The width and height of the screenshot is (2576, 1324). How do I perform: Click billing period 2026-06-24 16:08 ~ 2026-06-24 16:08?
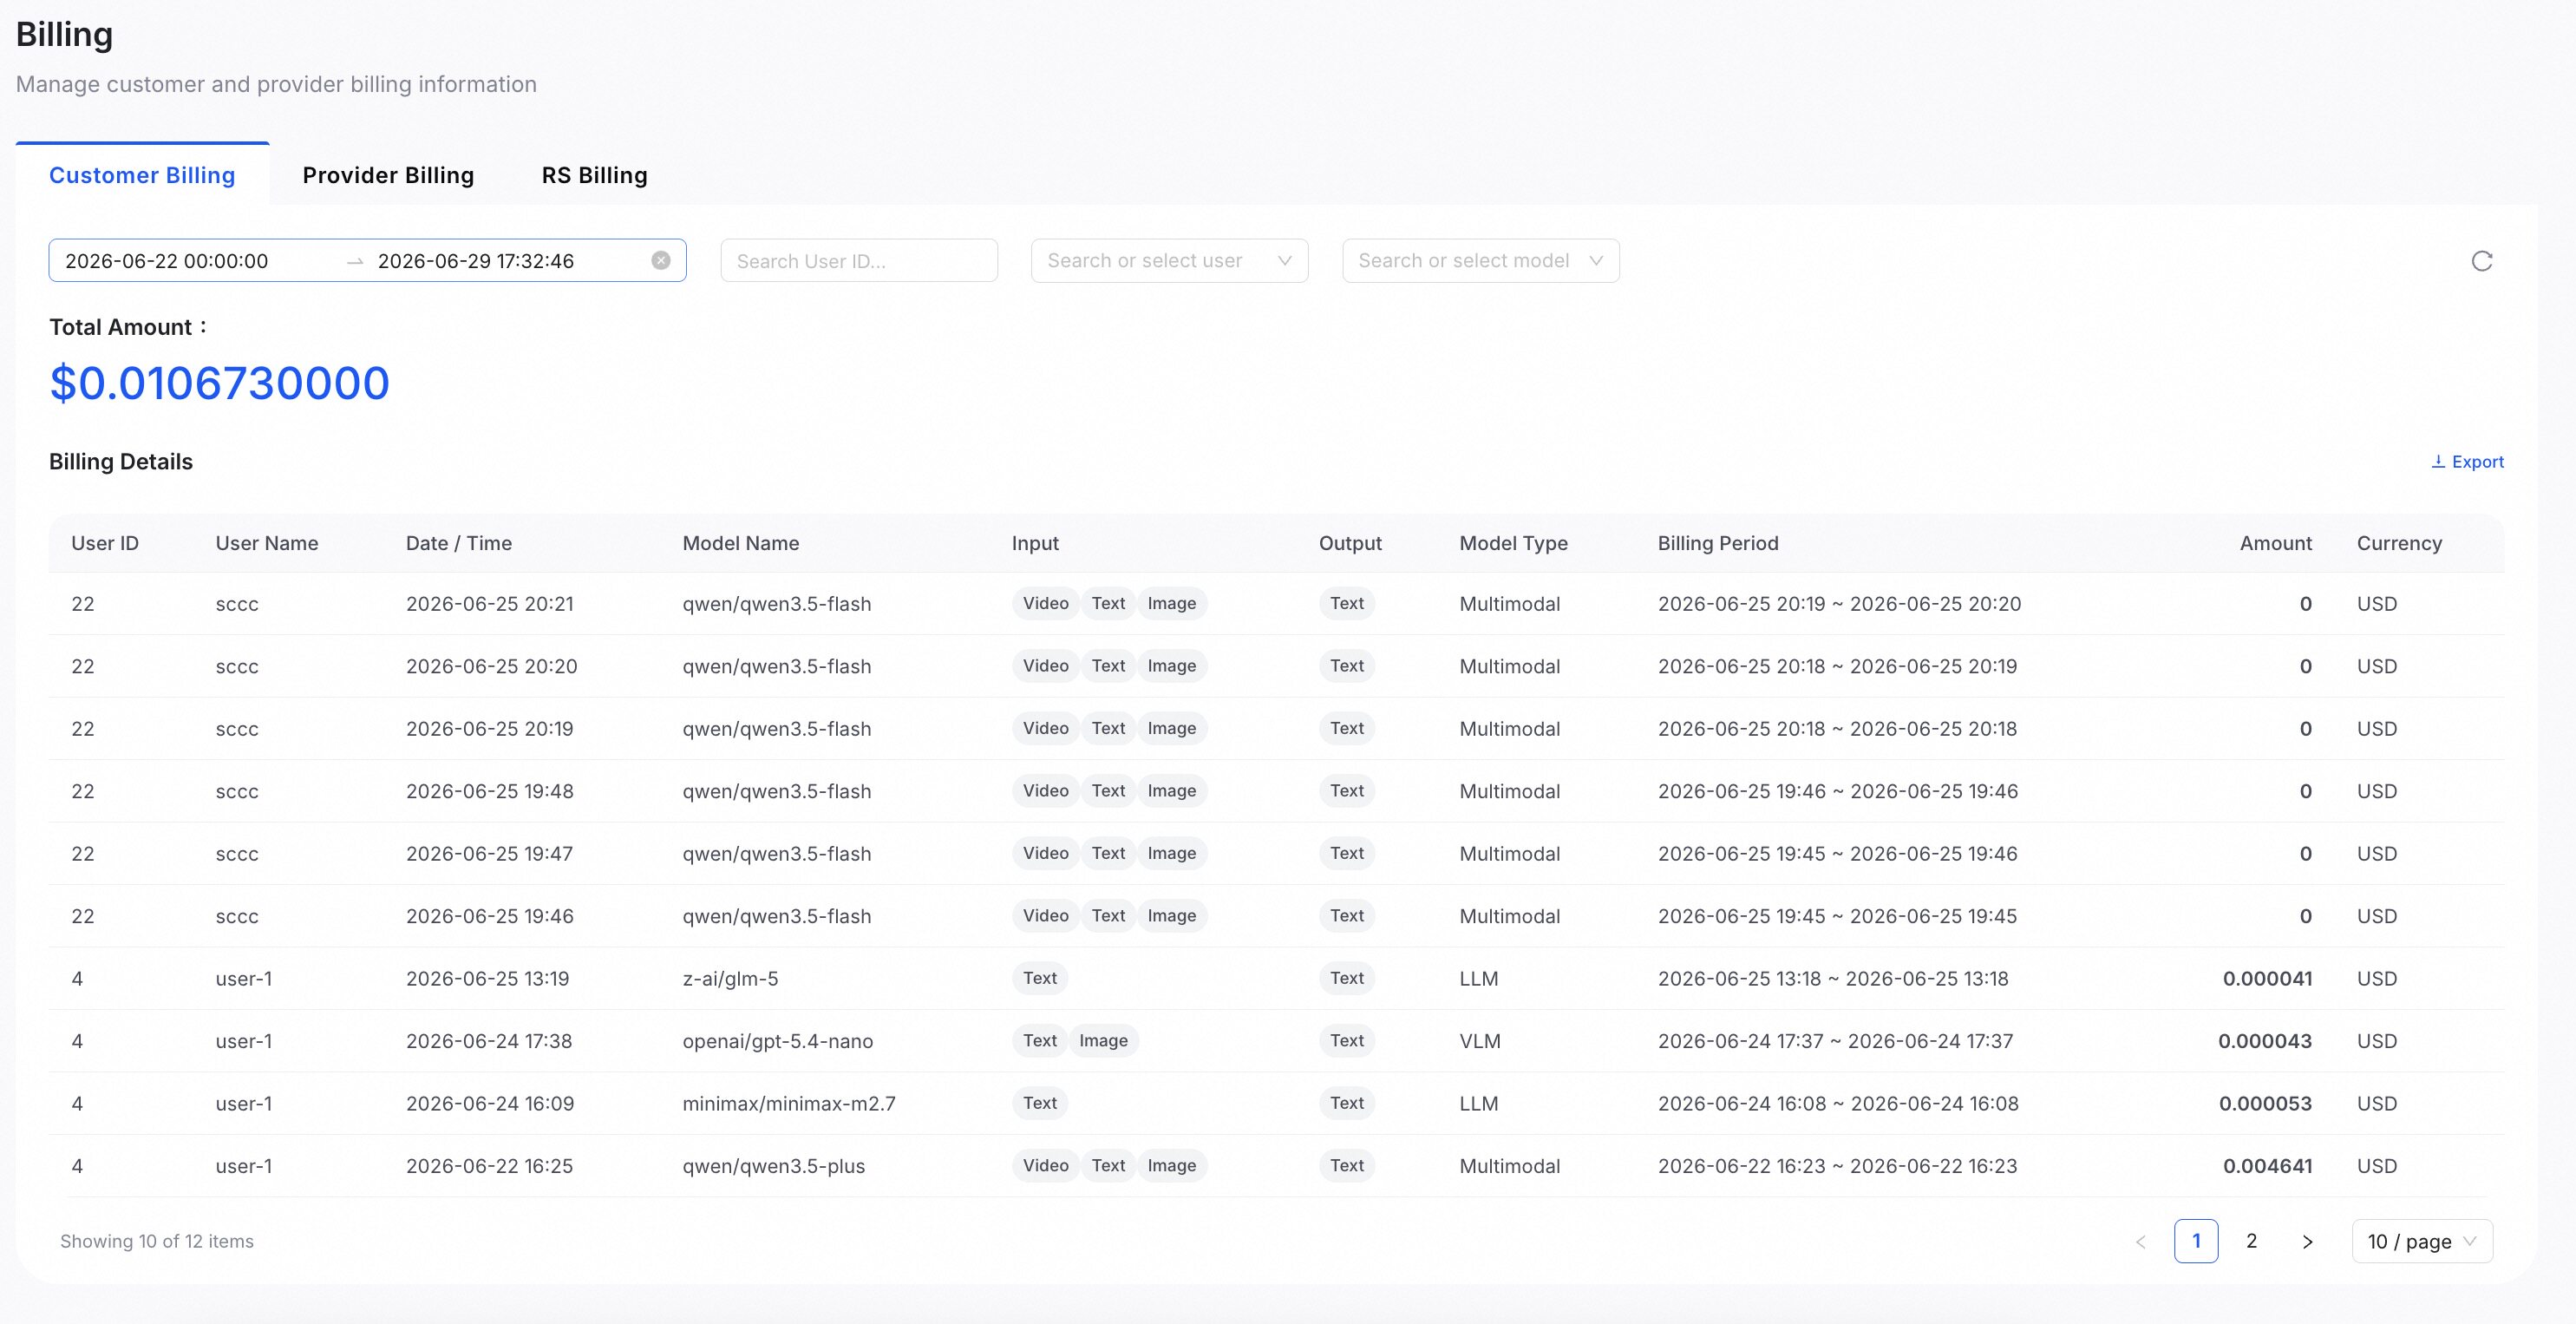click(x=1838, y=1103)
